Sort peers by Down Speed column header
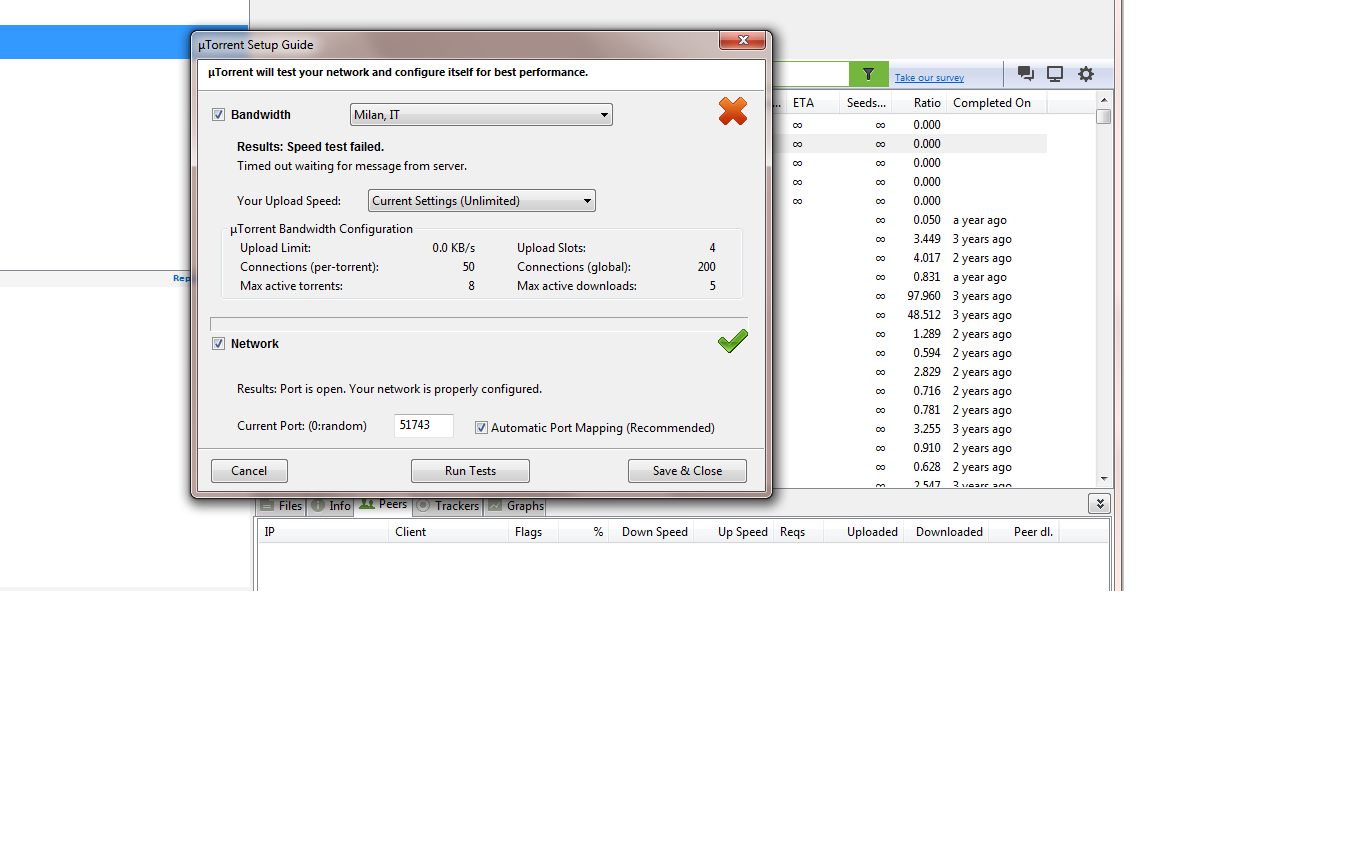 pyautogui.click(x=651, y=532)
